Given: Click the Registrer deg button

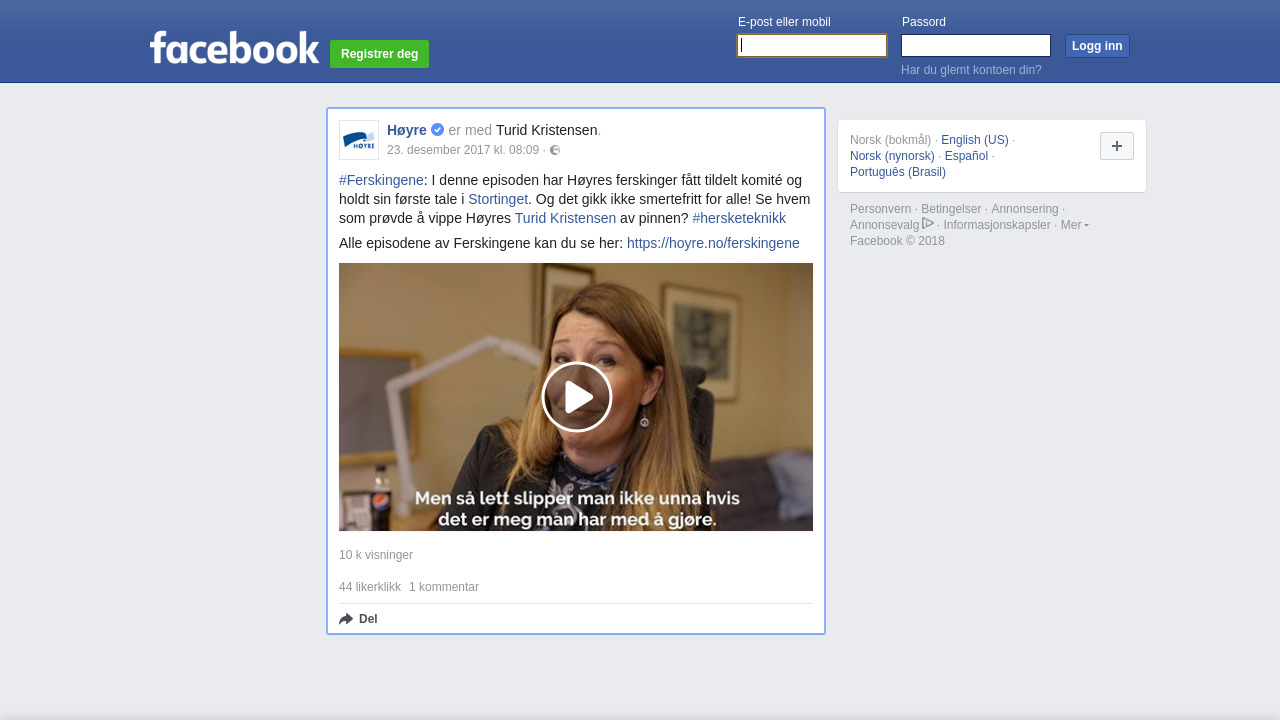Looking at the screenshot, I should click(x=379, y=54).
